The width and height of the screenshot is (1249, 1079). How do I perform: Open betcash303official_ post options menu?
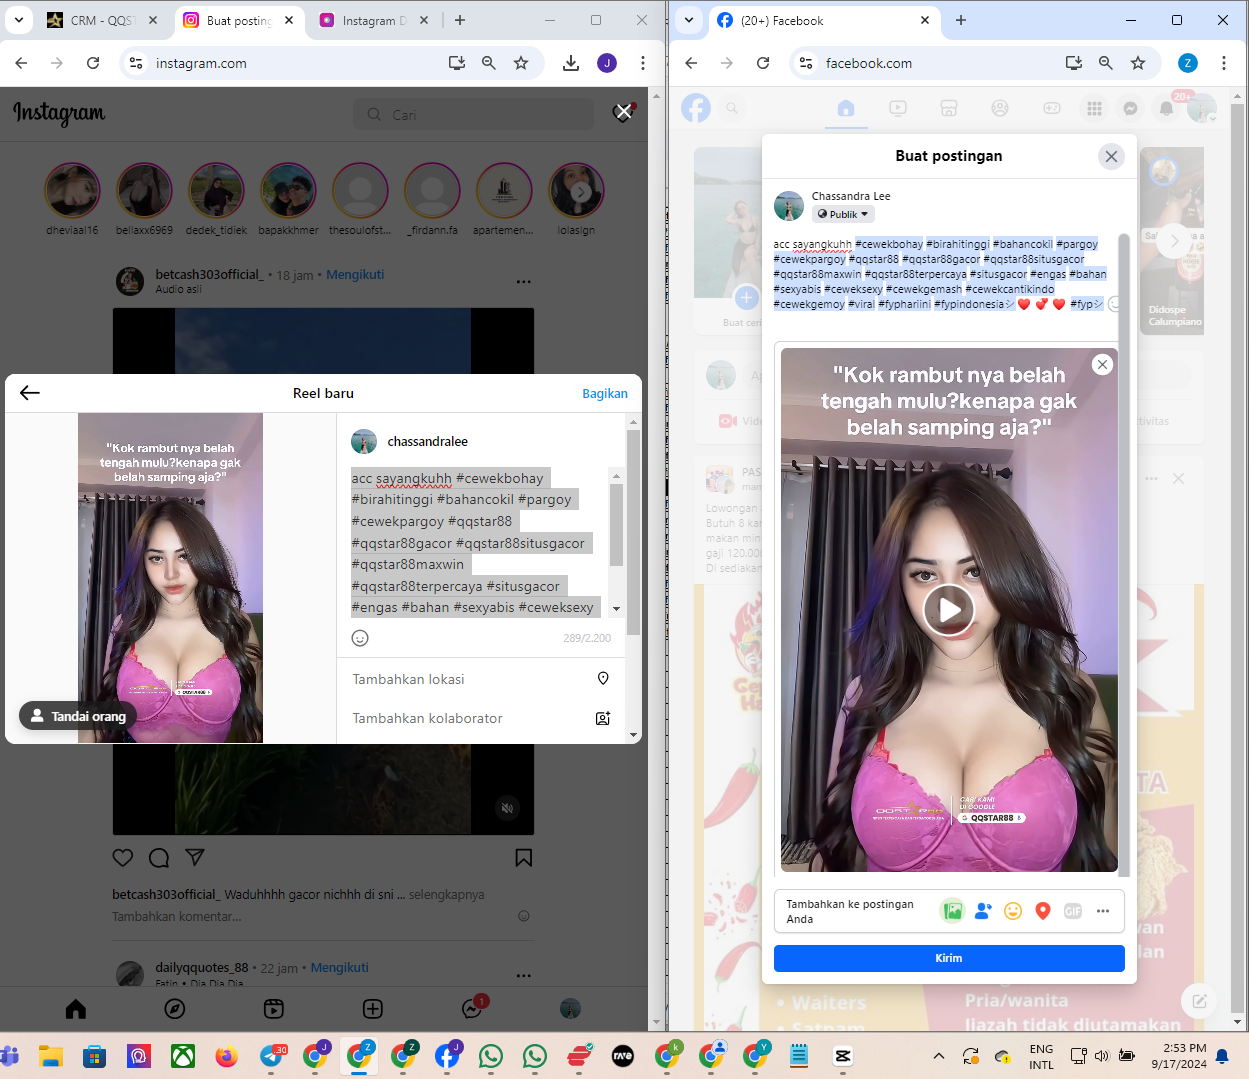[524, 282]
